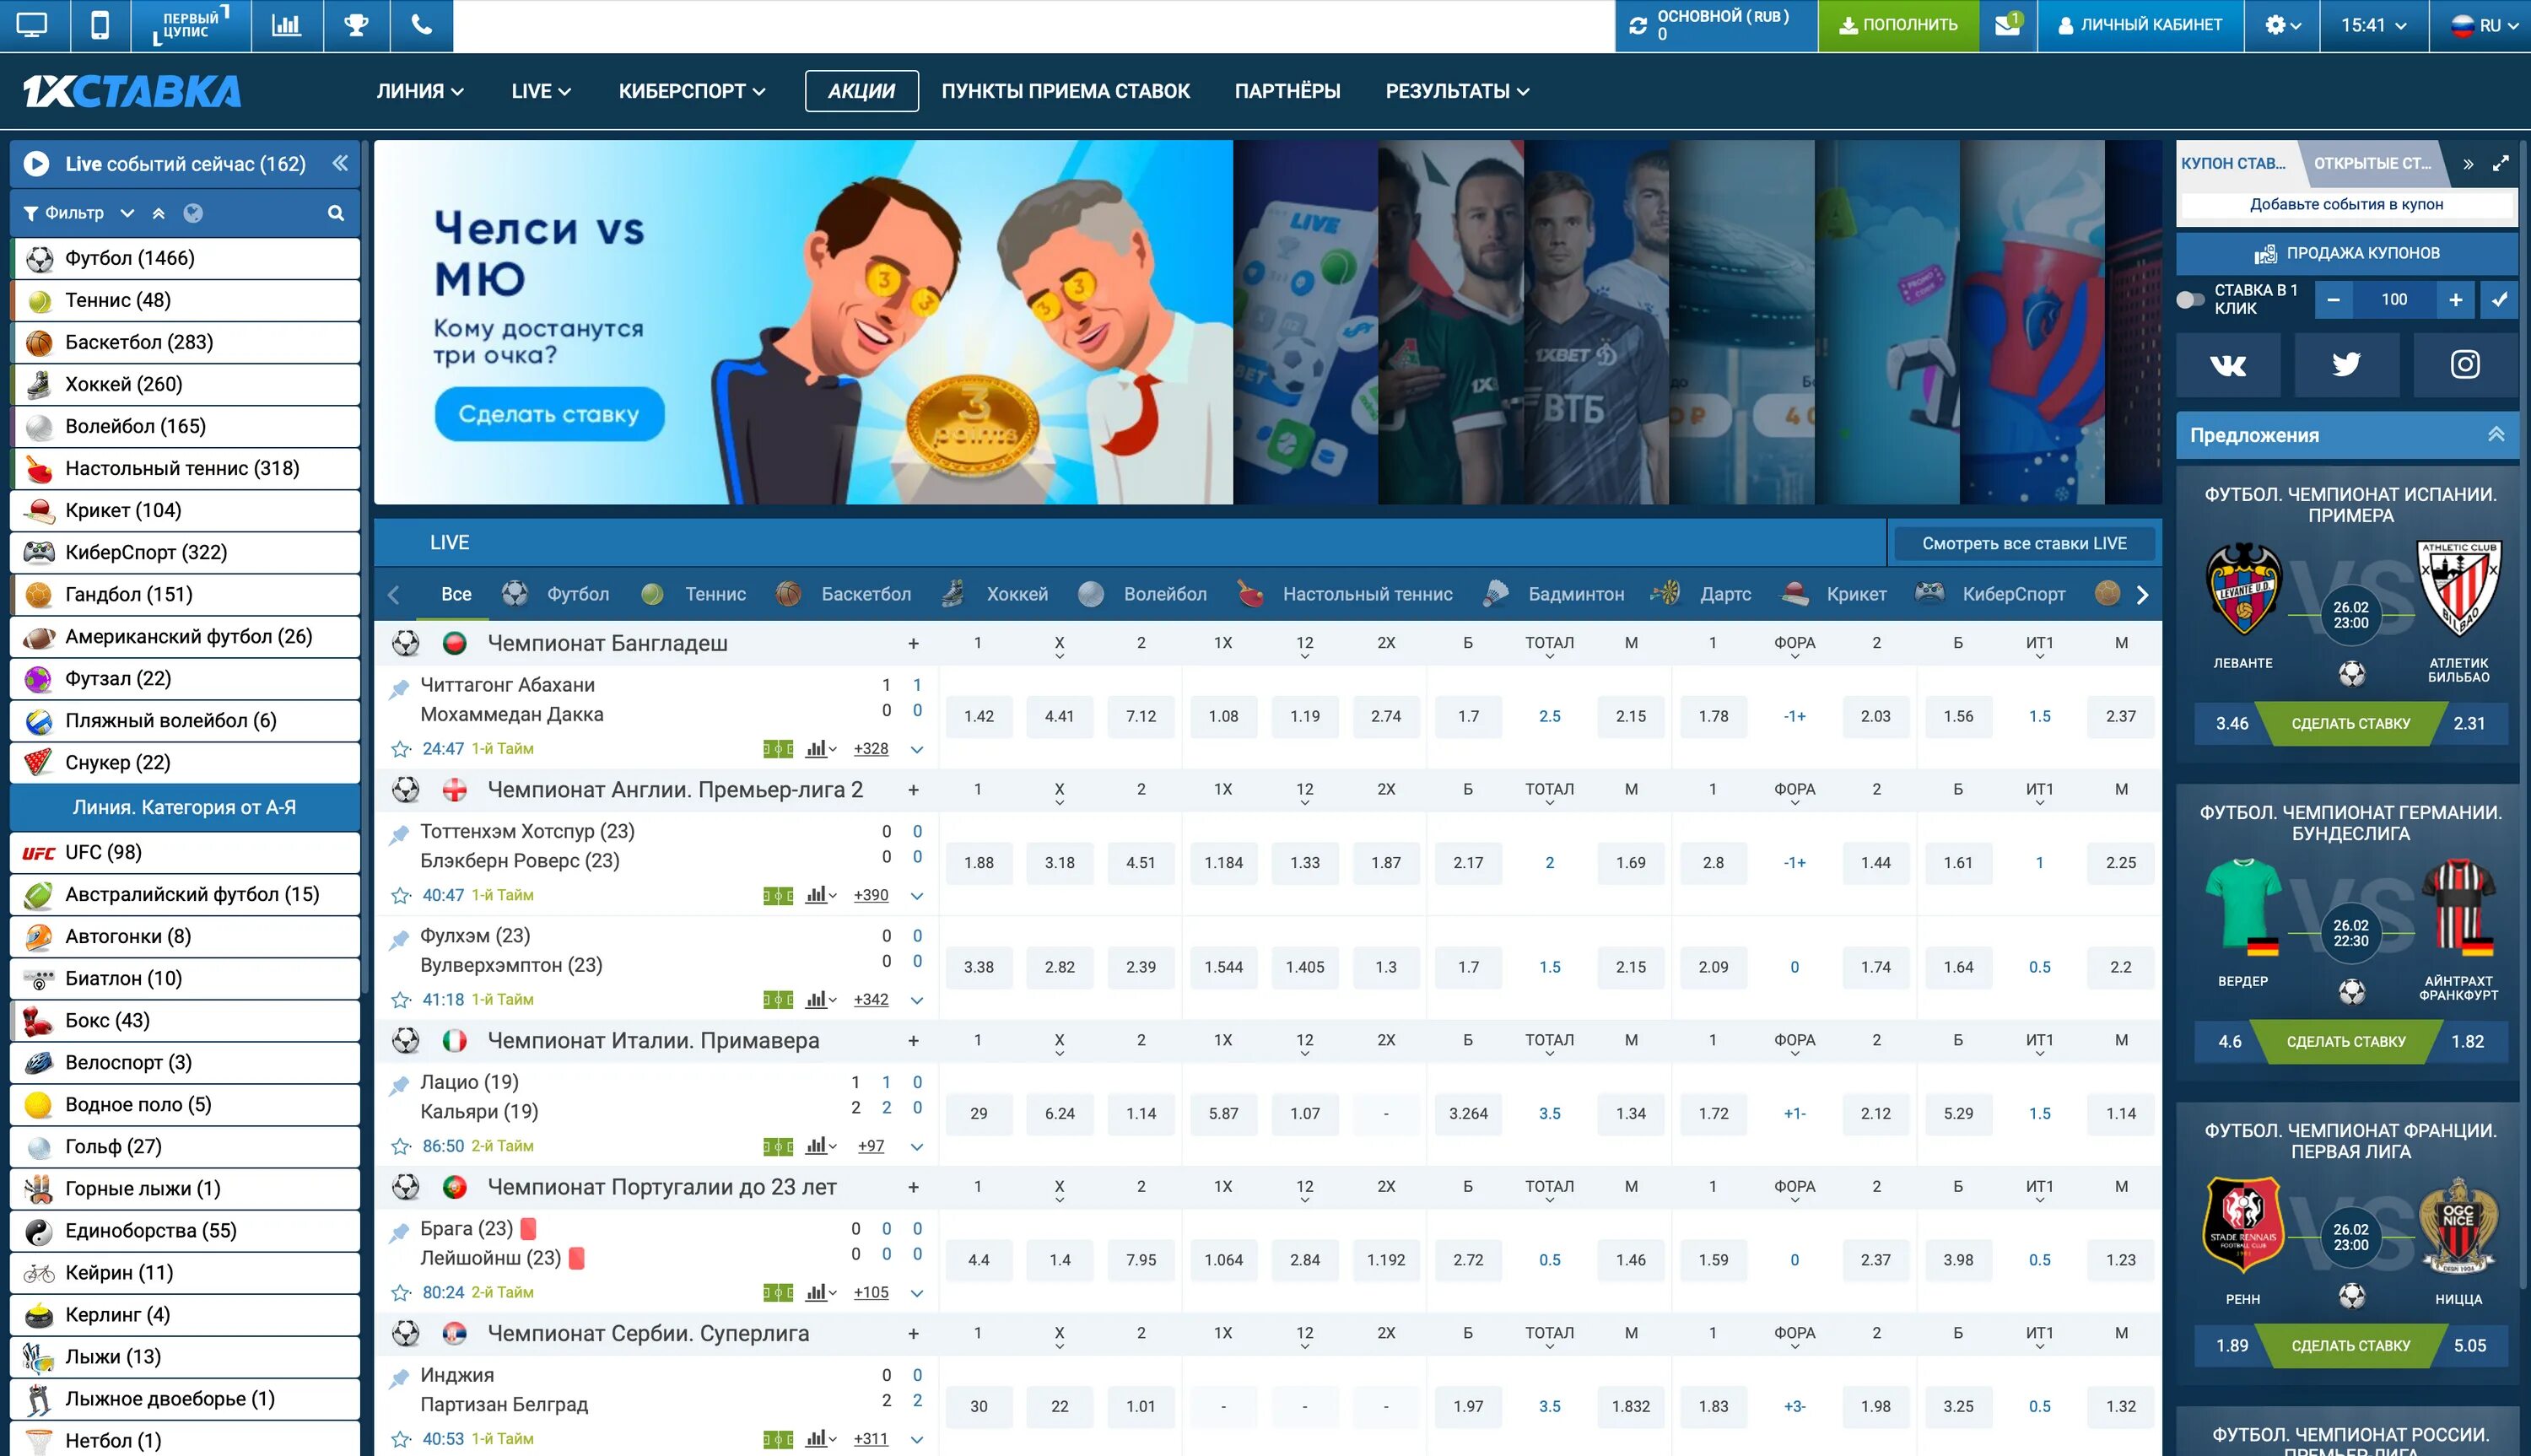Switch to Открытые ставки tab
The image size is (2531, 1456).
coord(2372,163)
